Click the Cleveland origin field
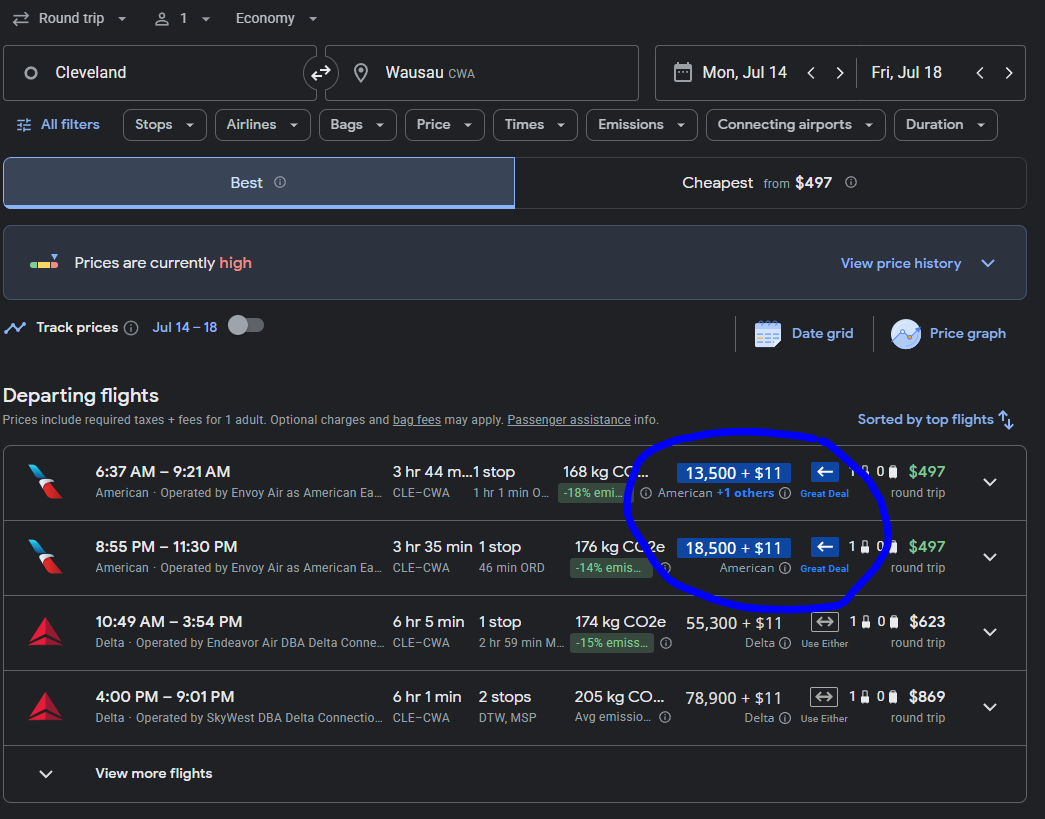The image size is (1045, 819). tap(160, 73)
